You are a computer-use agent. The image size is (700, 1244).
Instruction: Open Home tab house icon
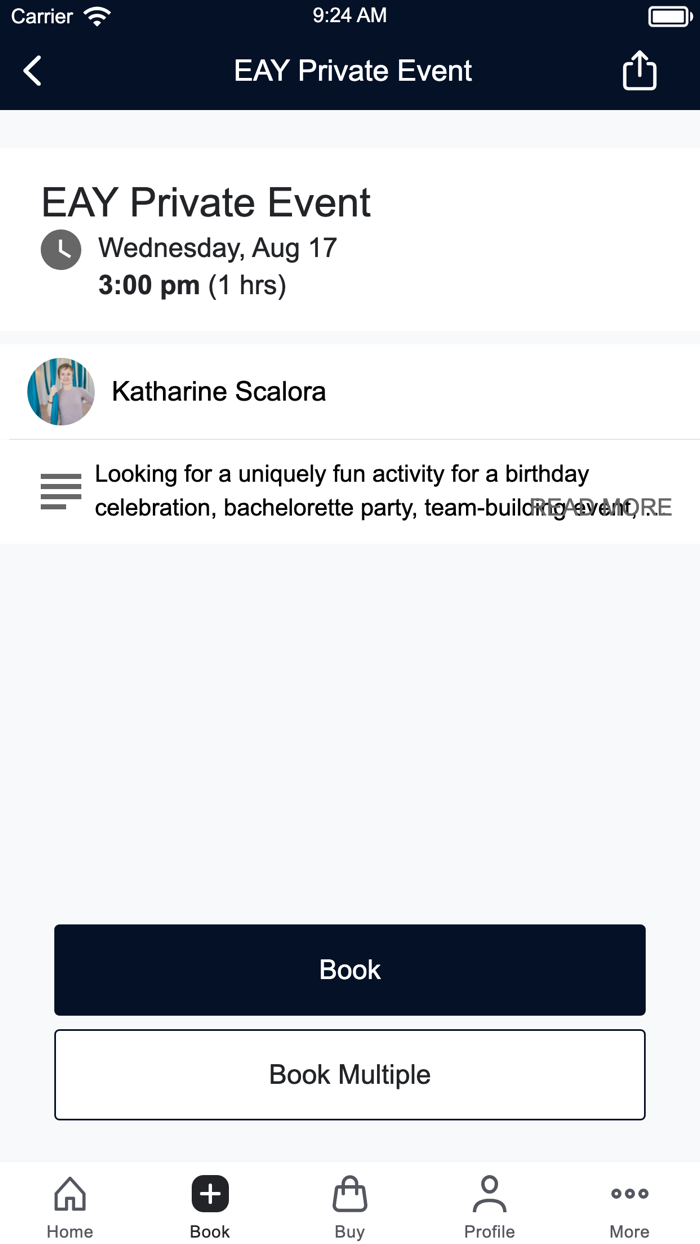(x=70, y=1194)
